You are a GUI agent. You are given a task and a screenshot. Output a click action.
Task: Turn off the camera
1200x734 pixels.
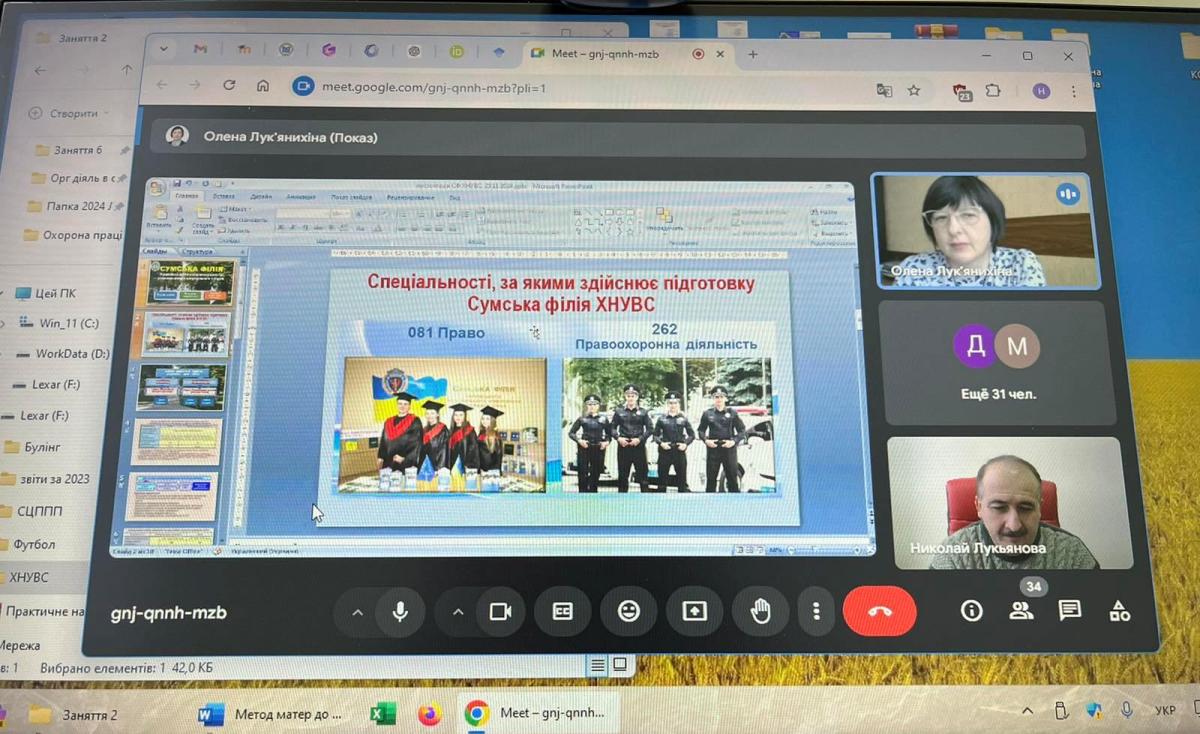pos(500,612)
